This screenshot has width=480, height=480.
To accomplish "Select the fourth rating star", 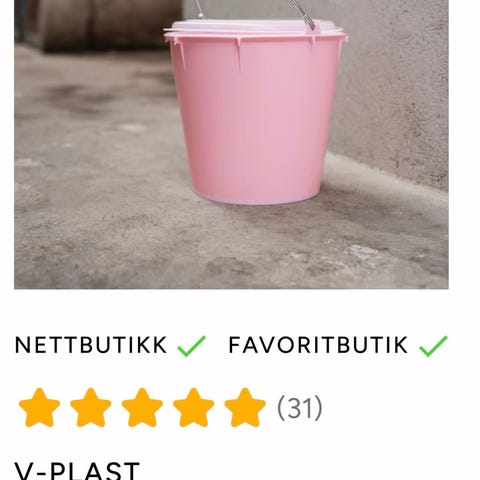I will 194,407.
